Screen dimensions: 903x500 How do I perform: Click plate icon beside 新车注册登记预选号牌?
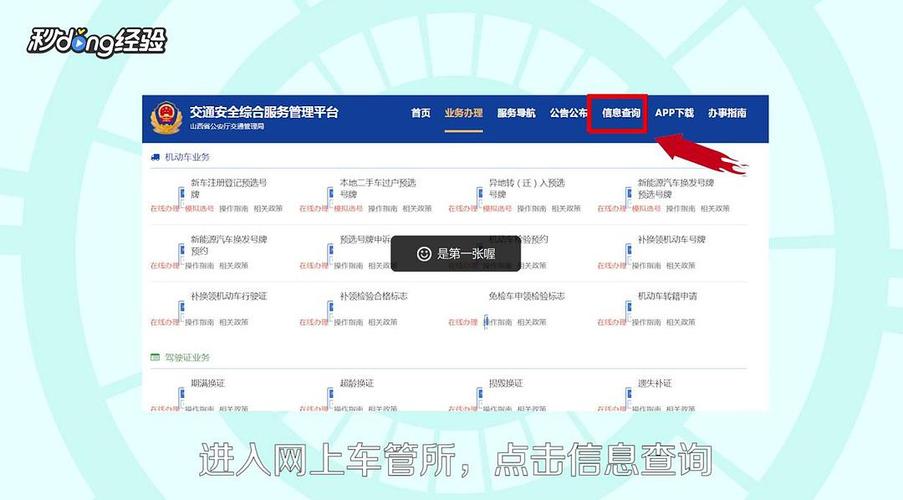pyautogui.click(x=181, y=196)
